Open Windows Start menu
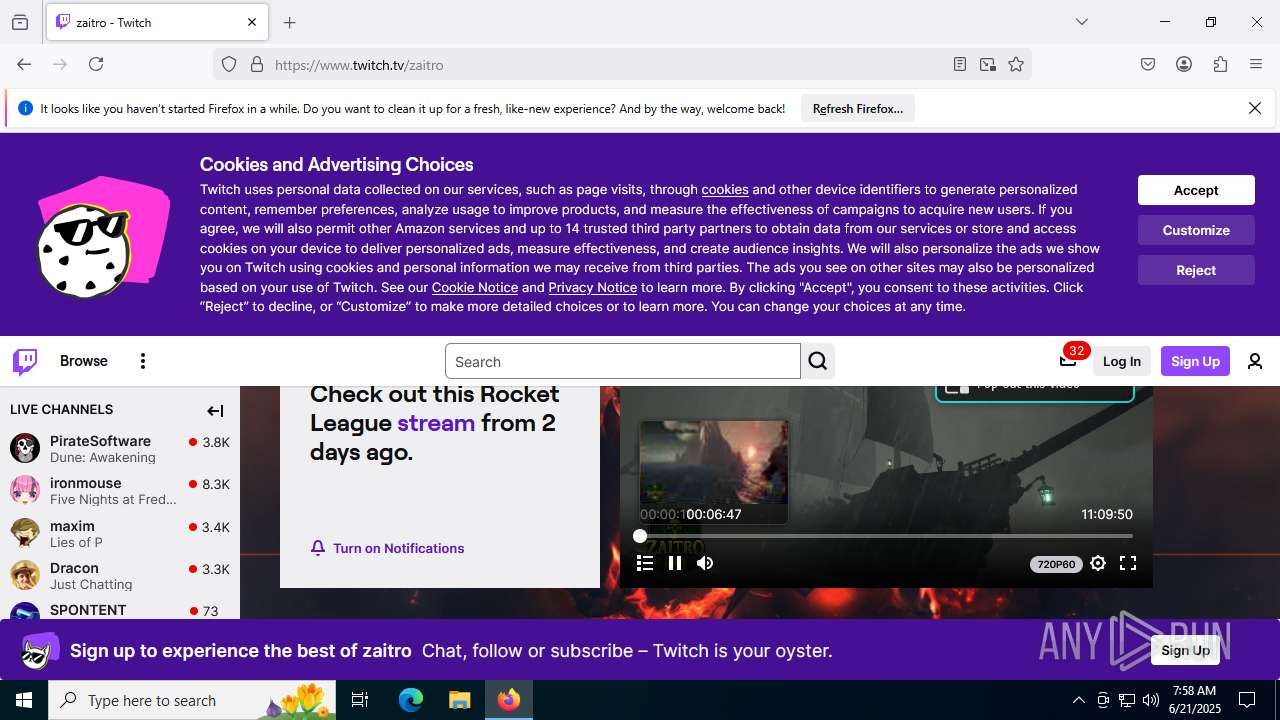 click(24, 700)
